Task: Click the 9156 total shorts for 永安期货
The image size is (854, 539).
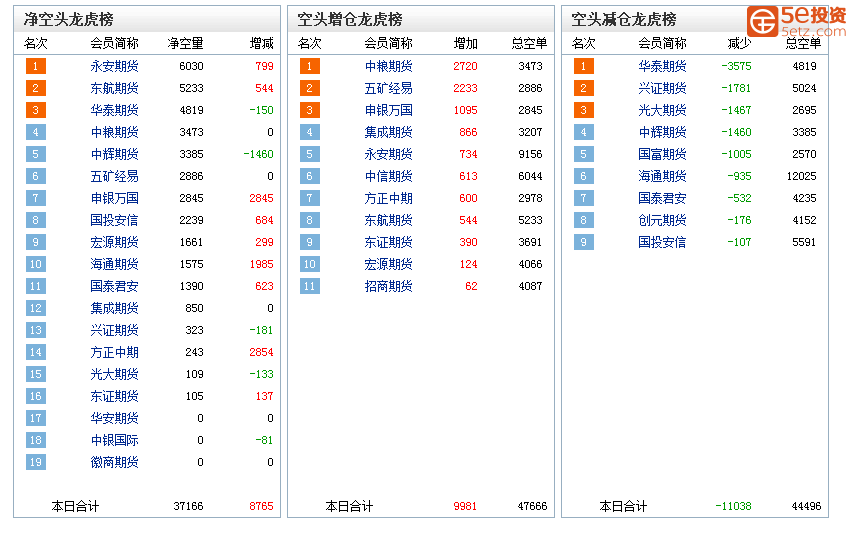Action: [530, 155]
